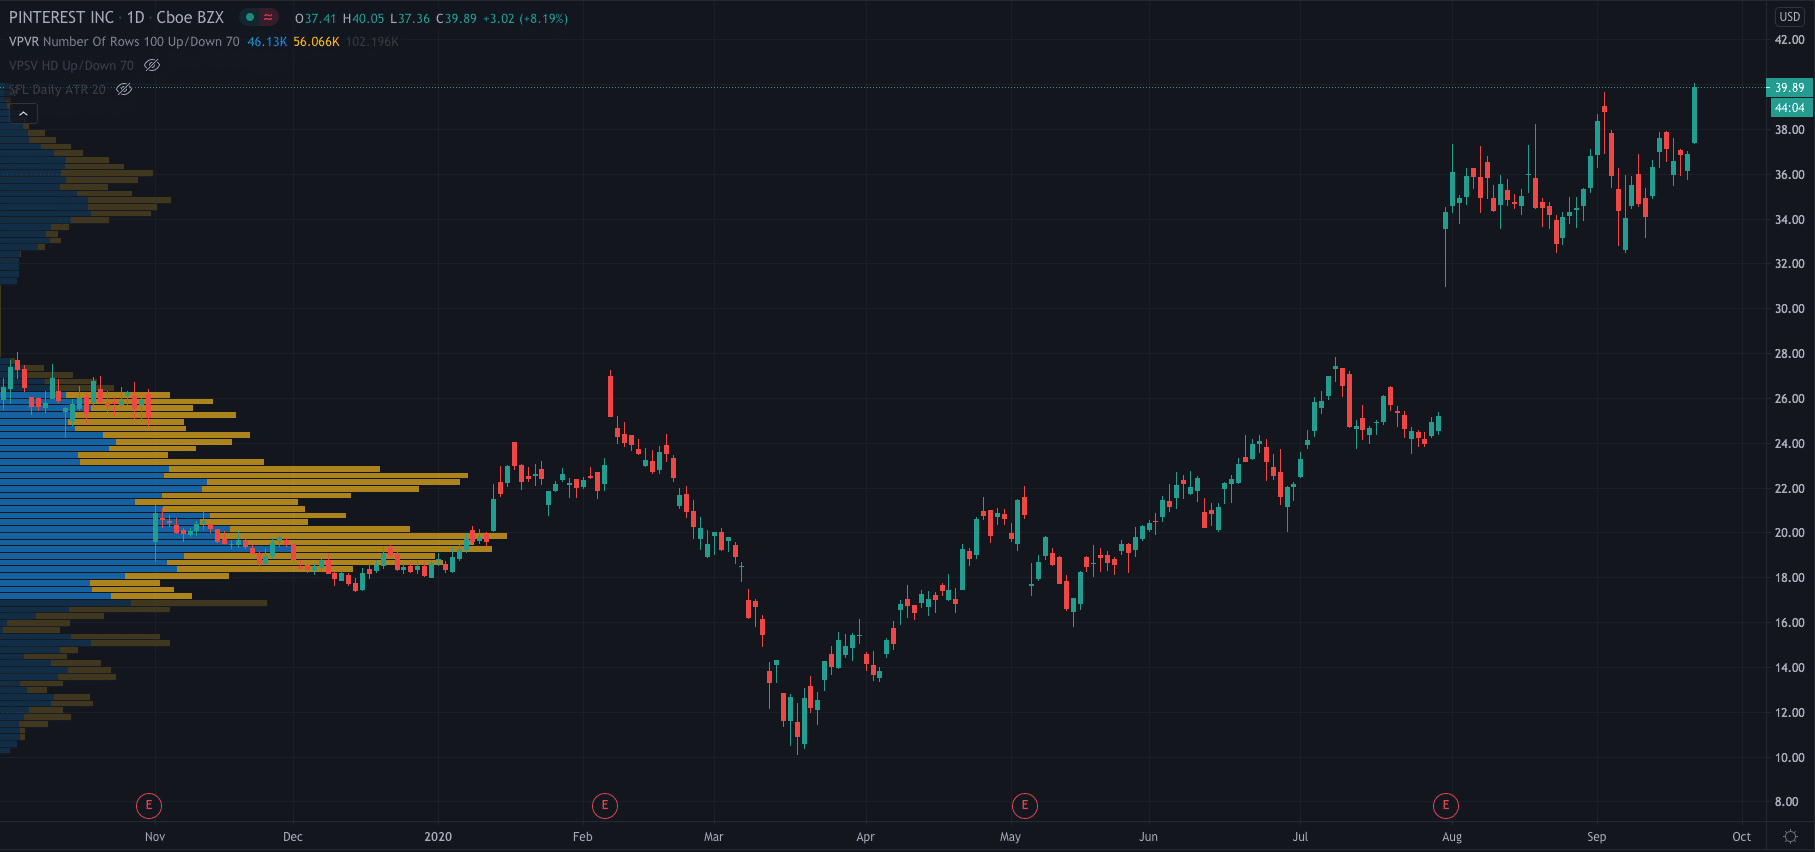Image resolution: width=1815 pixels, height=852 pixels.
Task: Click the earnings marker below August
Action: click(1446, 805)
